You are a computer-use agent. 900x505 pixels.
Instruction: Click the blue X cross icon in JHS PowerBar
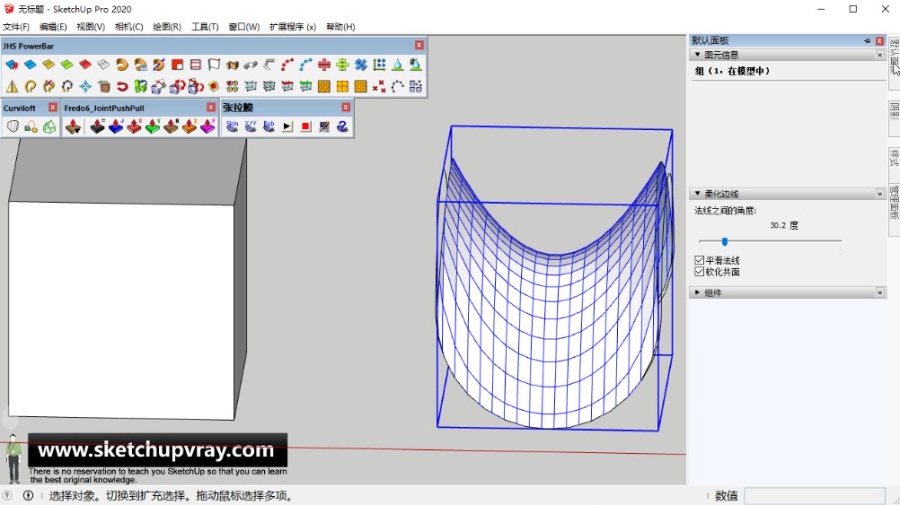(361, 65)
